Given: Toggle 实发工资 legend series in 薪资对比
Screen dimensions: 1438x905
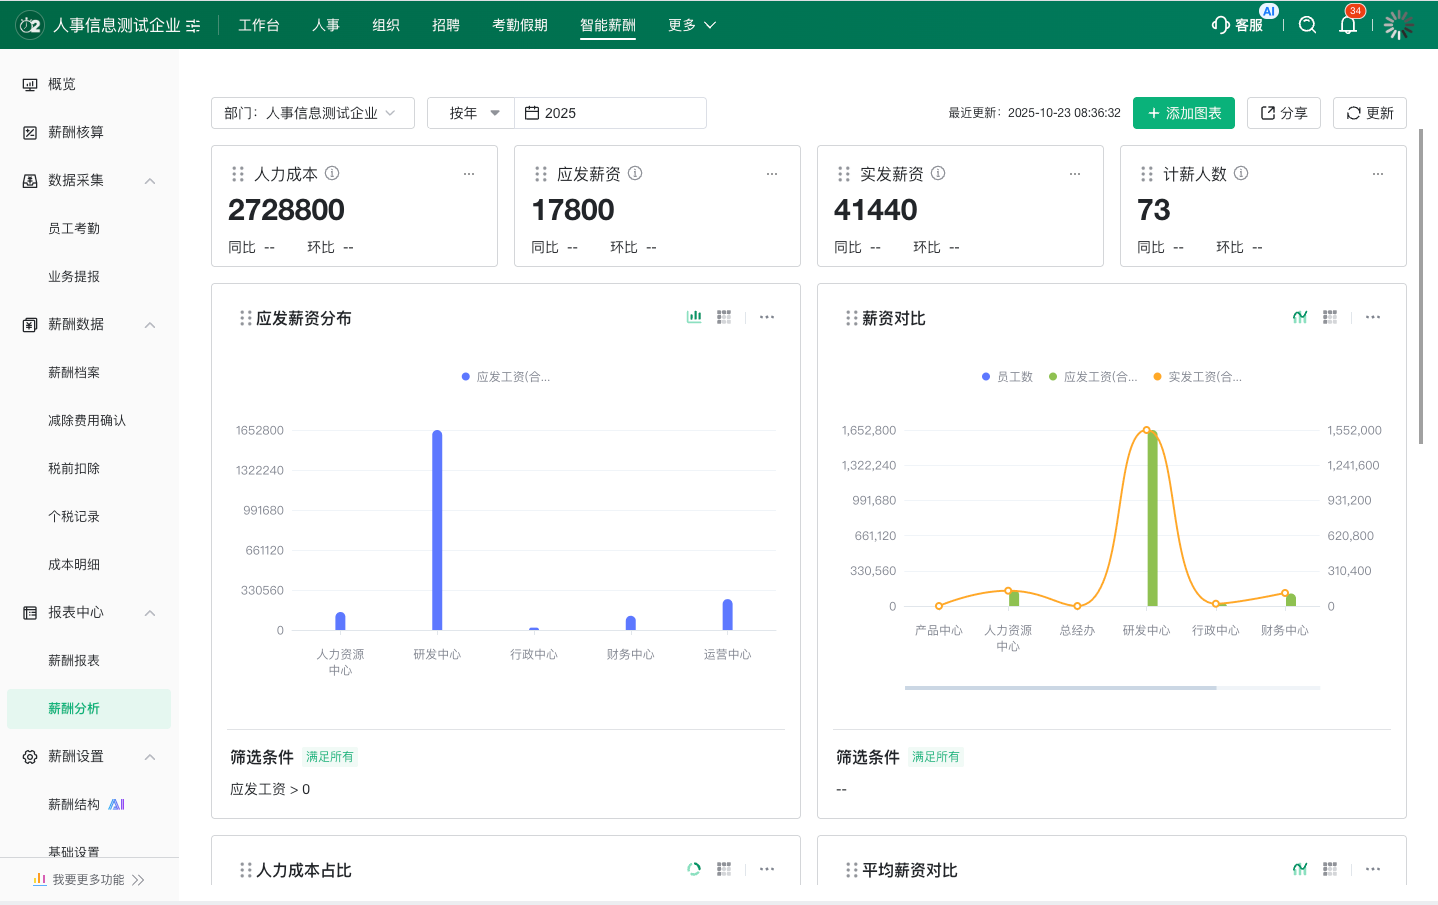Looking at the screenshot, I should (1197, 377).
